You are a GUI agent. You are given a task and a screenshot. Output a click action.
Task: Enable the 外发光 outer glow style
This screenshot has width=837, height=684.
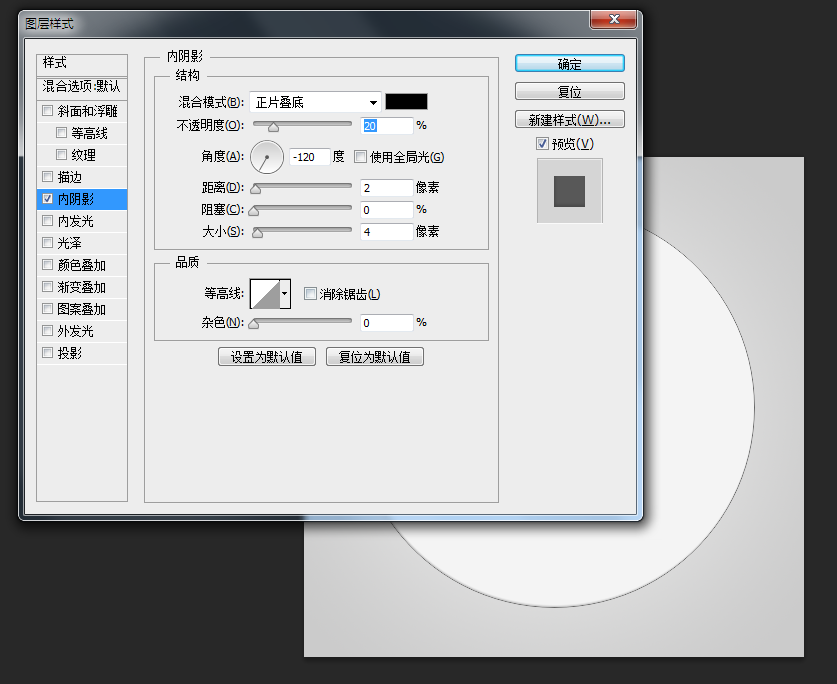click(47, 330)
